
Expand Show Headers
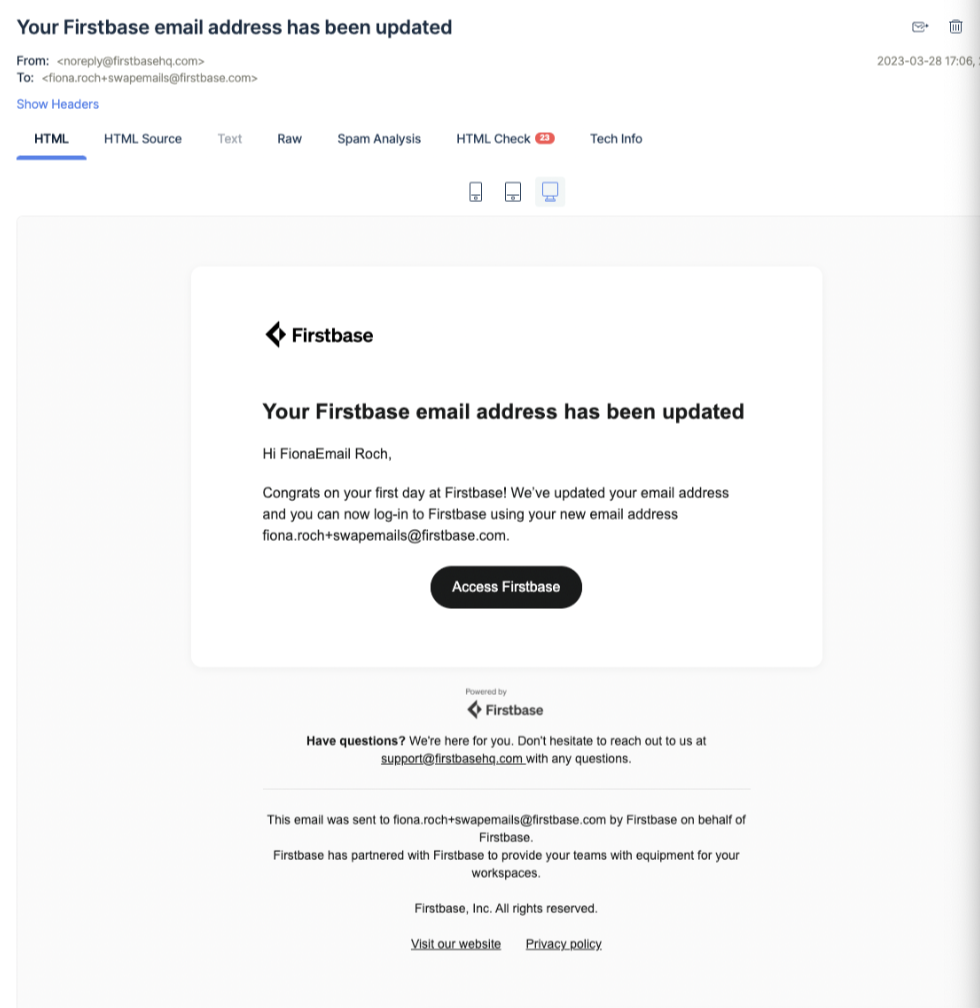(58, 104)
